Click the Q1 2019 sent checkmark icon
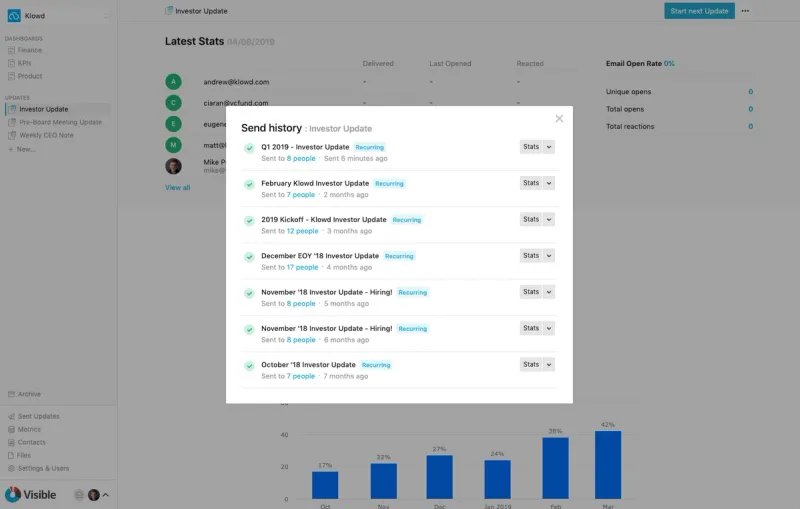The width and height of the screenshot is (800, 509). (249, 148)
